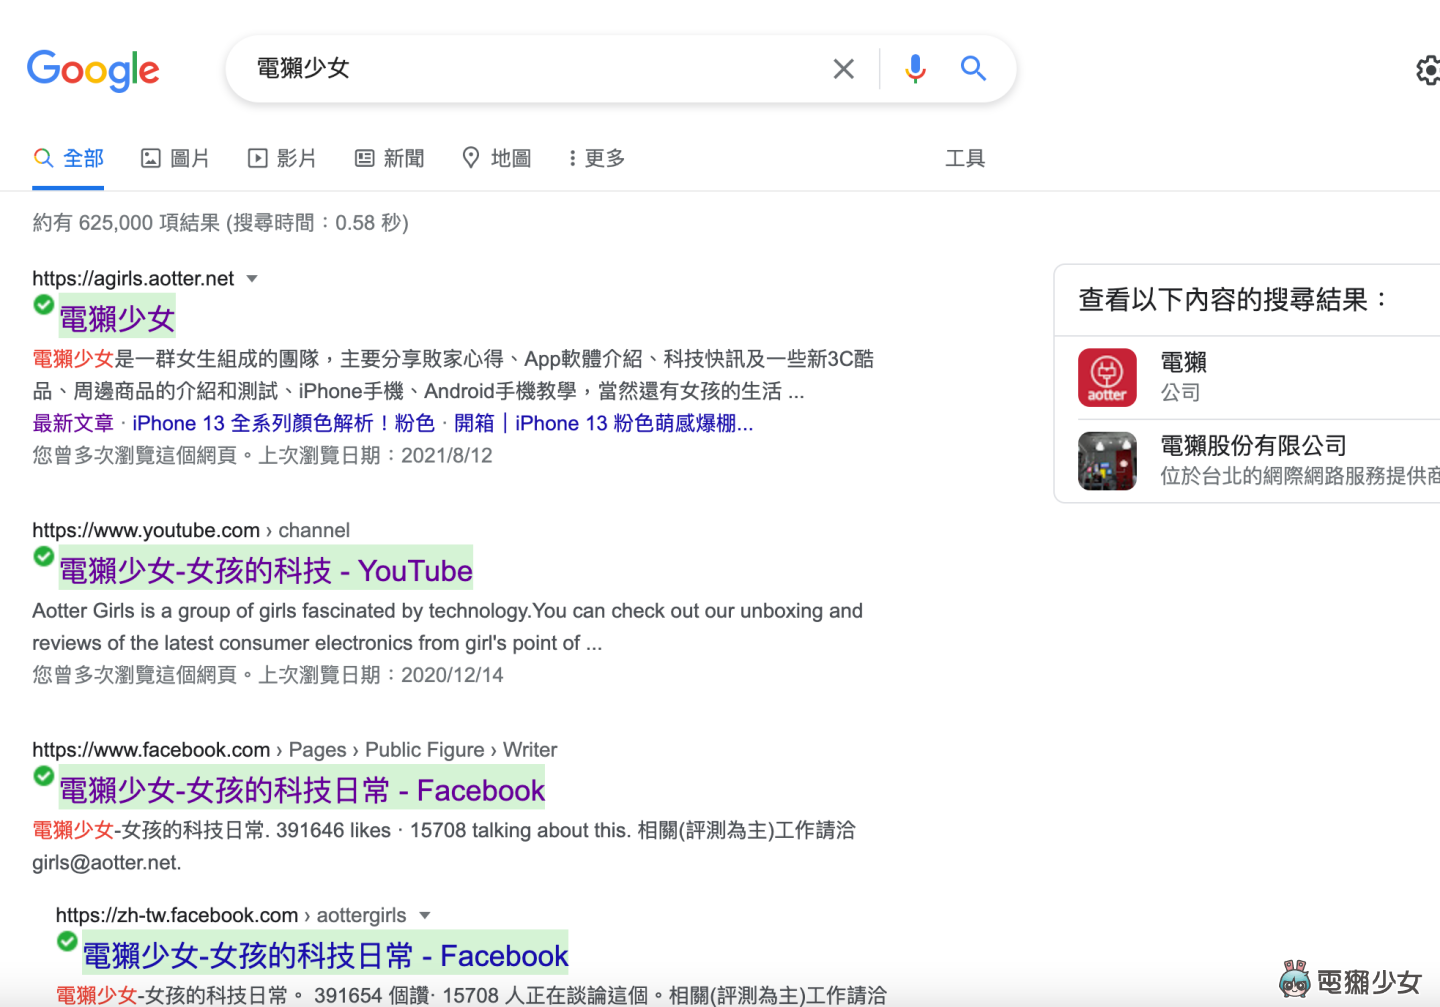Screen dimensions: 1440x1007
Task: Open the blue zh-tw Facebook result title
Action: [x=325, y=955]
